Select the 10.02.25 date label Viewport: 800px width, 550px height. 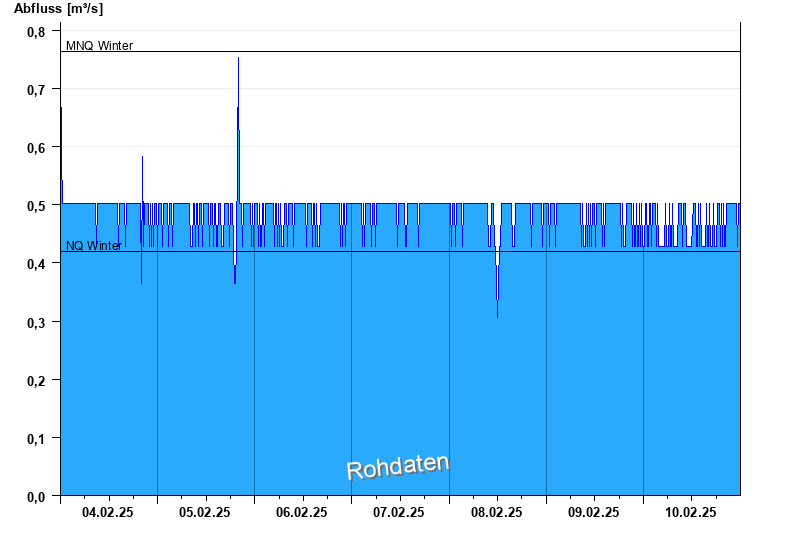[x=691, y=512]
